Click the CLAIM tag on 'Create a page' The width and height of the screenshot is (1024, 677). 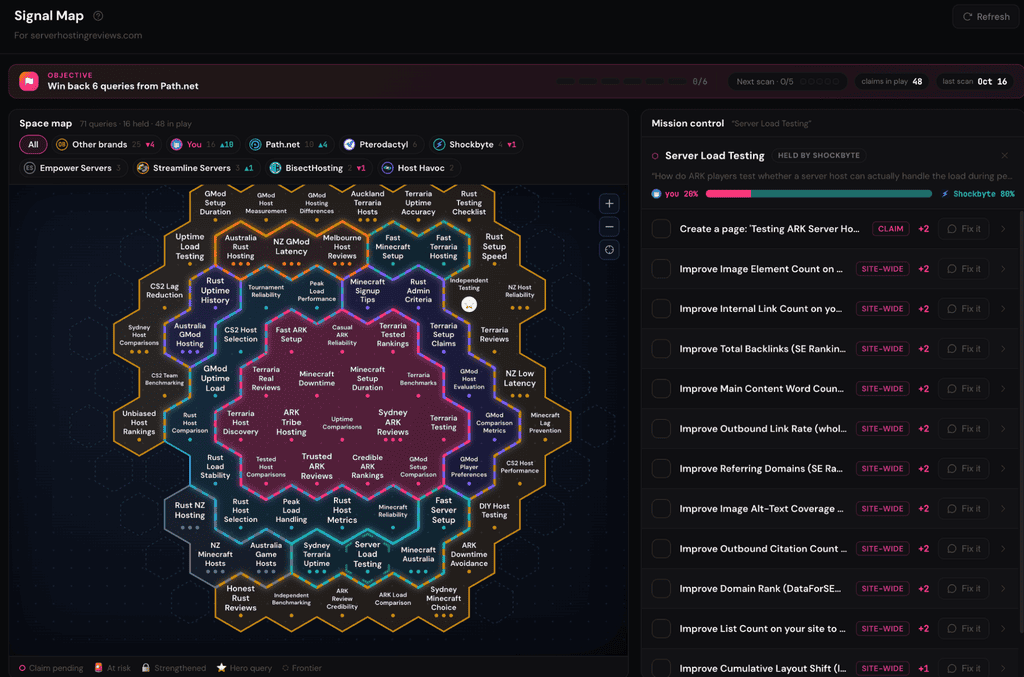890,228
